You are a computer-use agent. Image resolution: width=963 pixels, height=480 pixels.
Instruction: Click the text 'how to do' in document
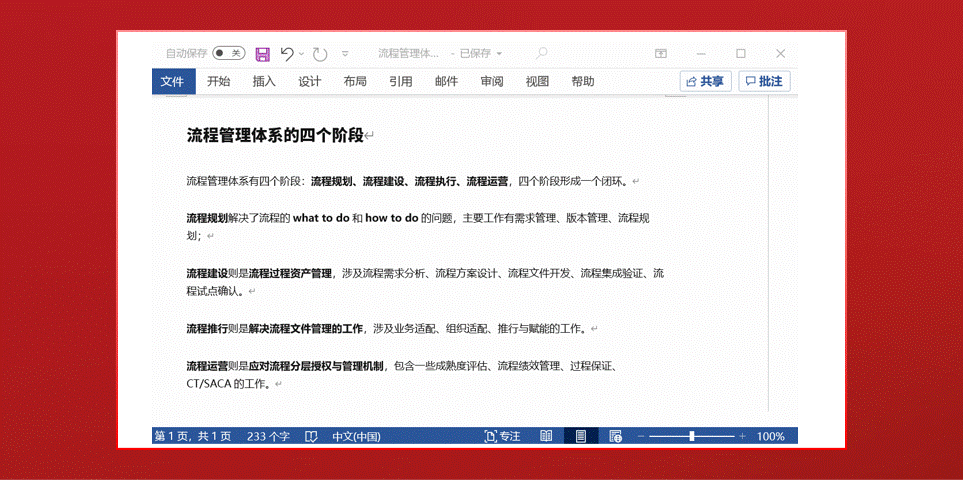pyautogui.click(x=392, y=218)
